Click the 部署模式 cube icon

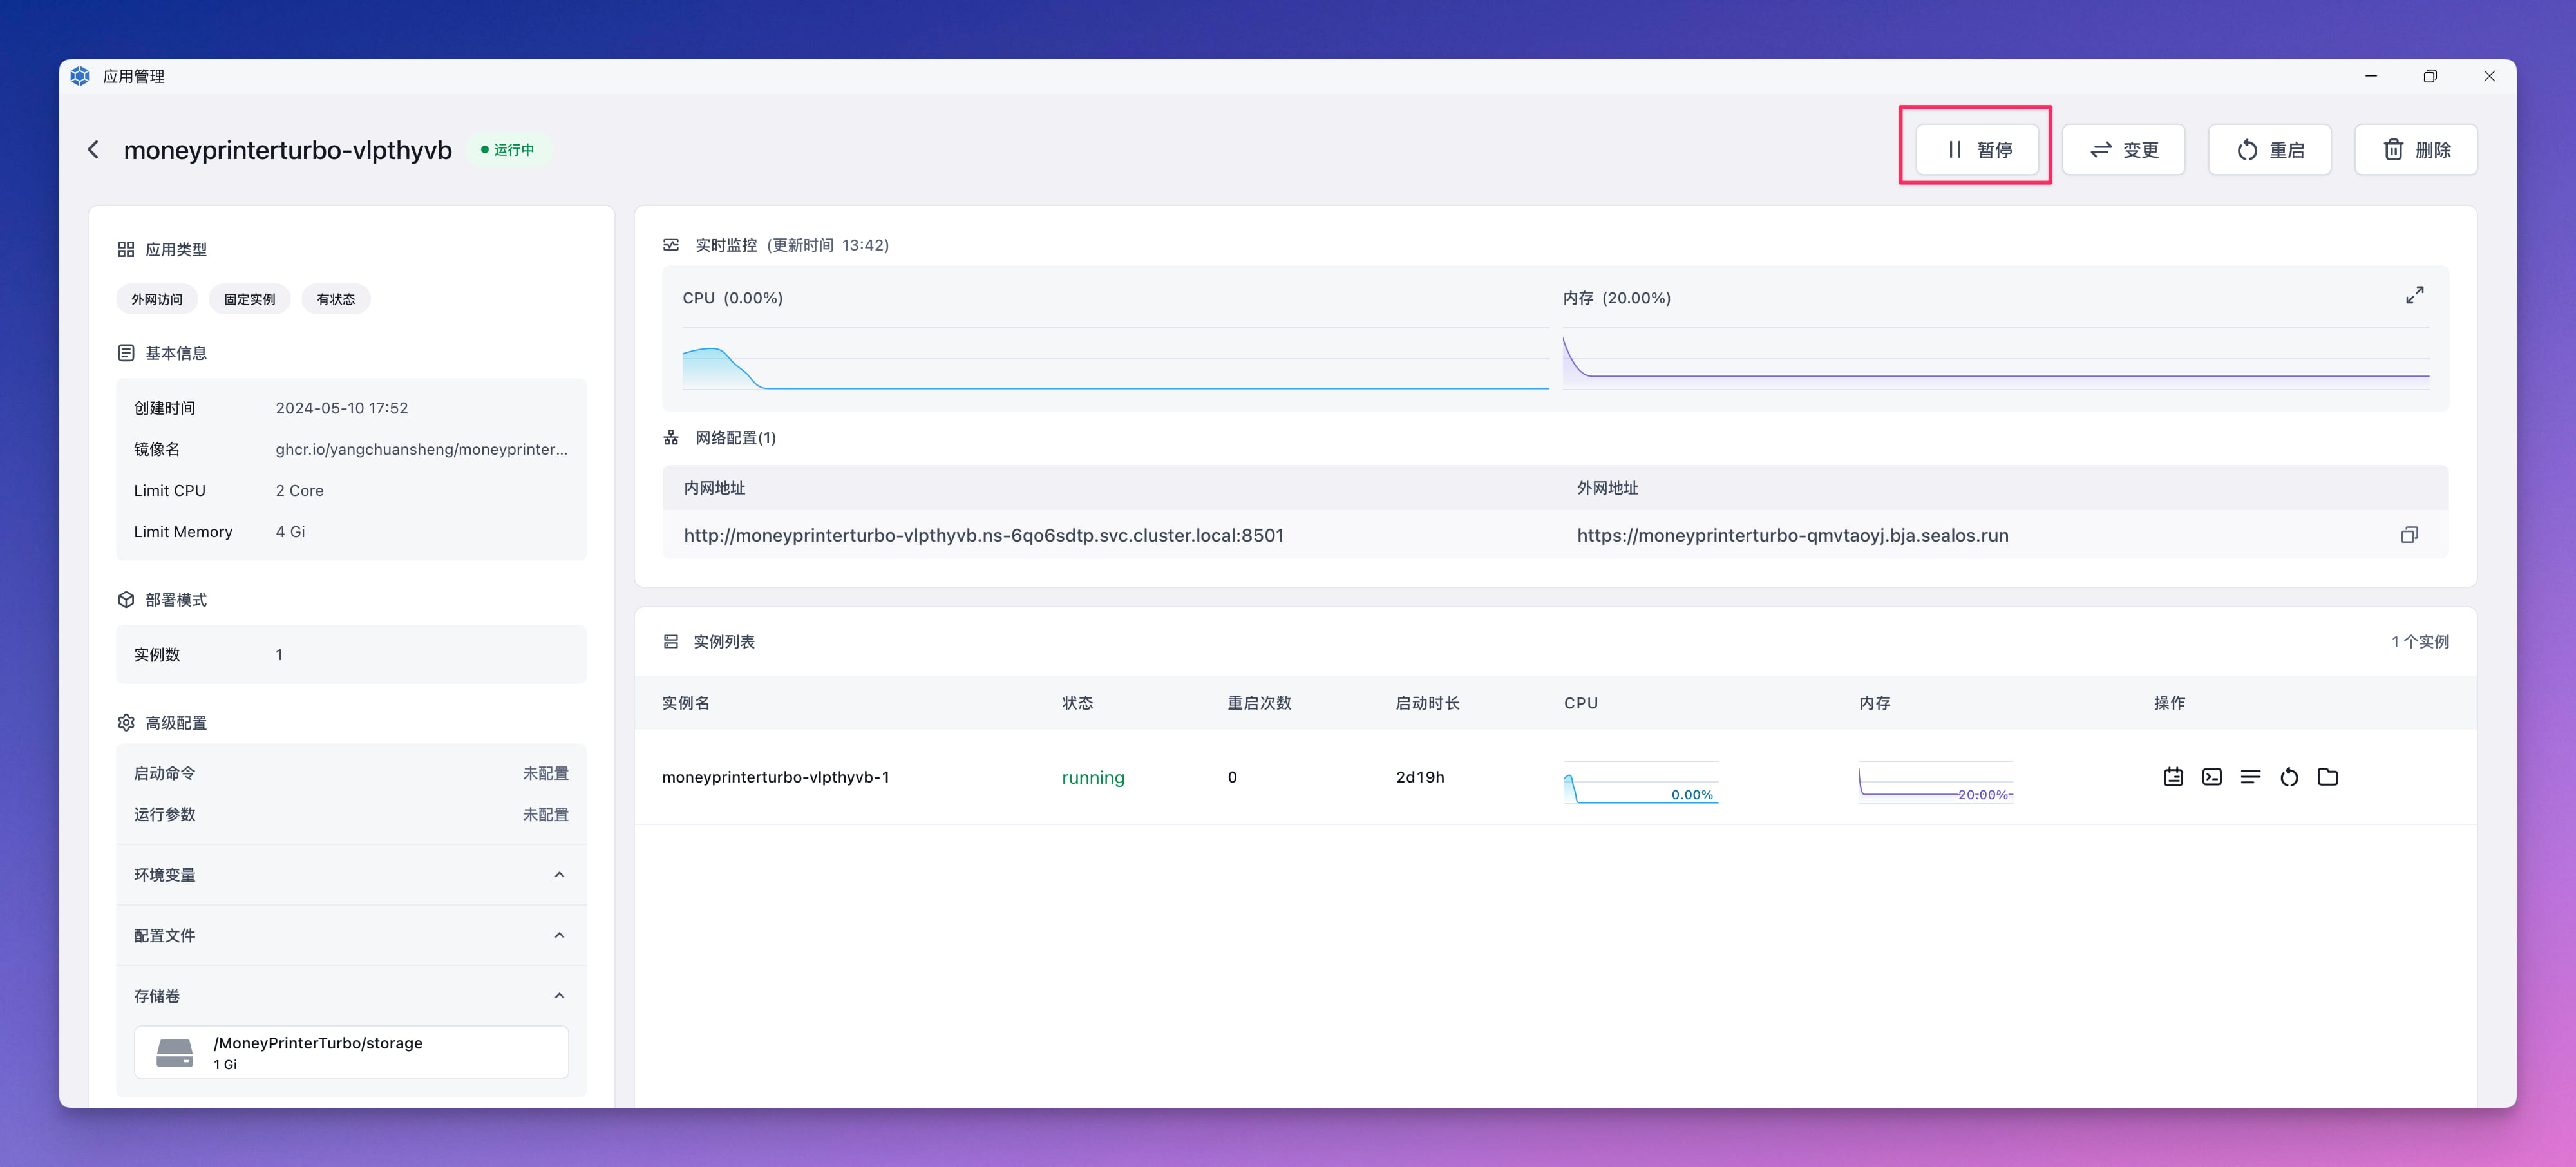126,600
